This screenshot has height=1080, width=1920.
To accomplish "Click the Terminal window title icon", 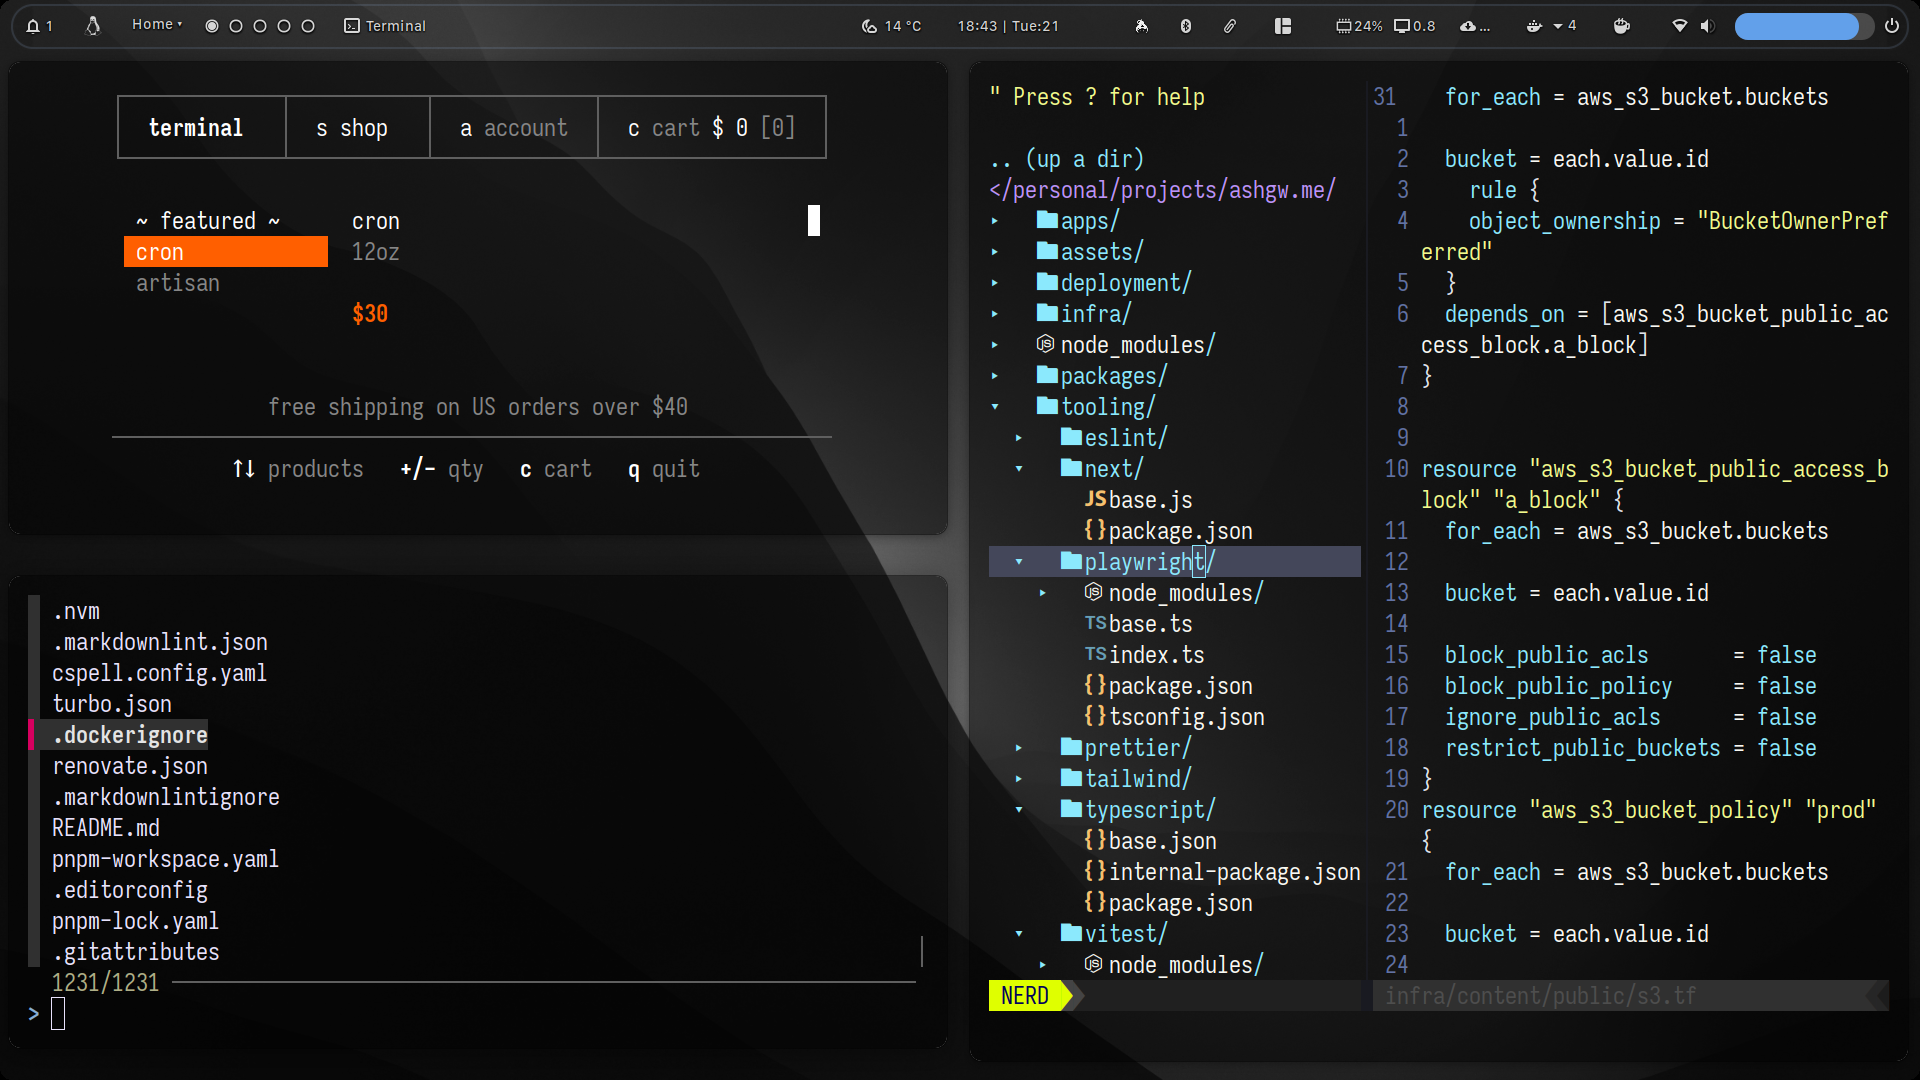I will pyautogui.click(x=352, y=26).
